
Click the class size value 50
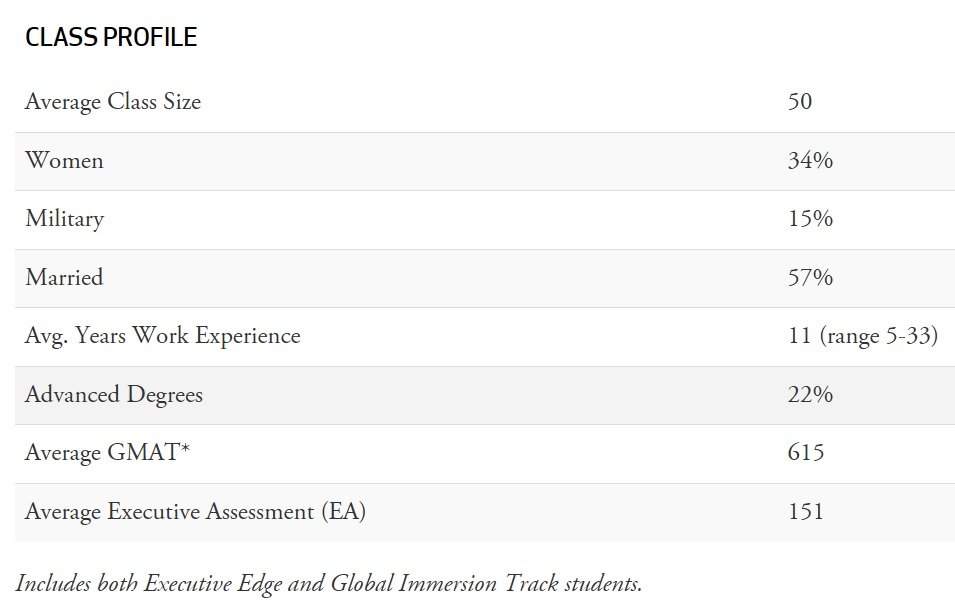800,102
